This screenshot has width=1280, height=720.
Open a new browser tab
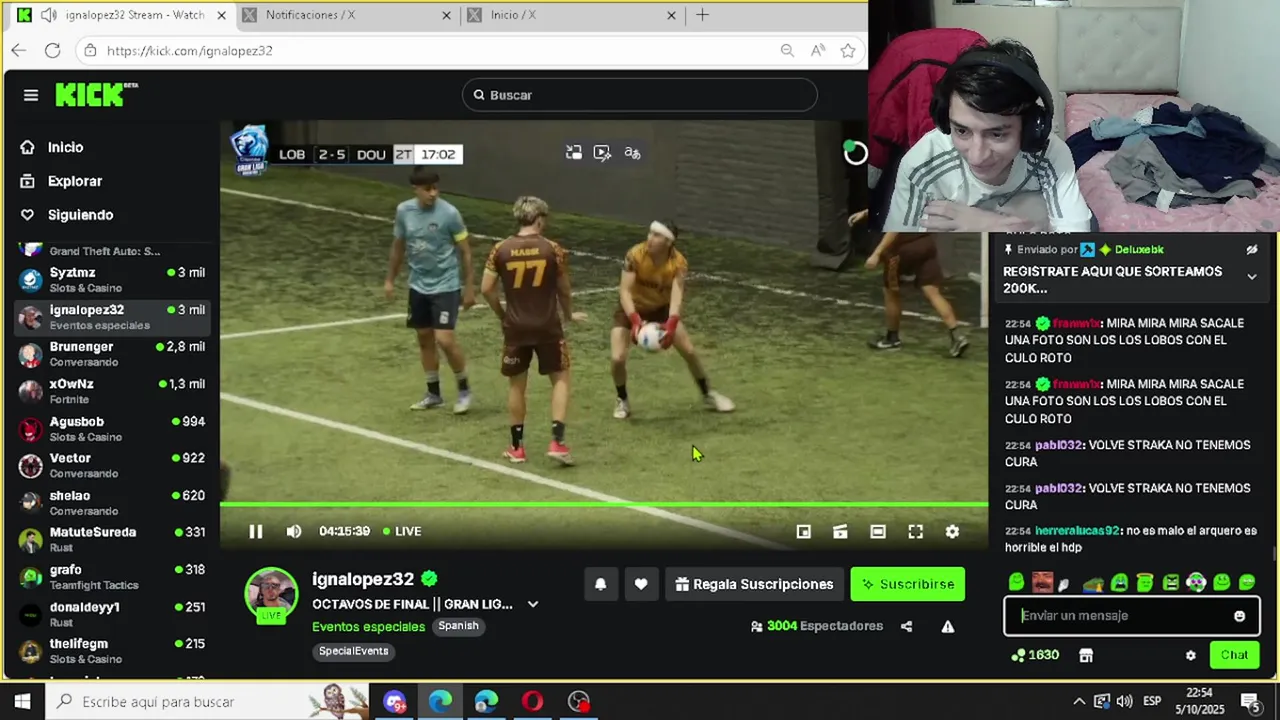click(702, 15)
